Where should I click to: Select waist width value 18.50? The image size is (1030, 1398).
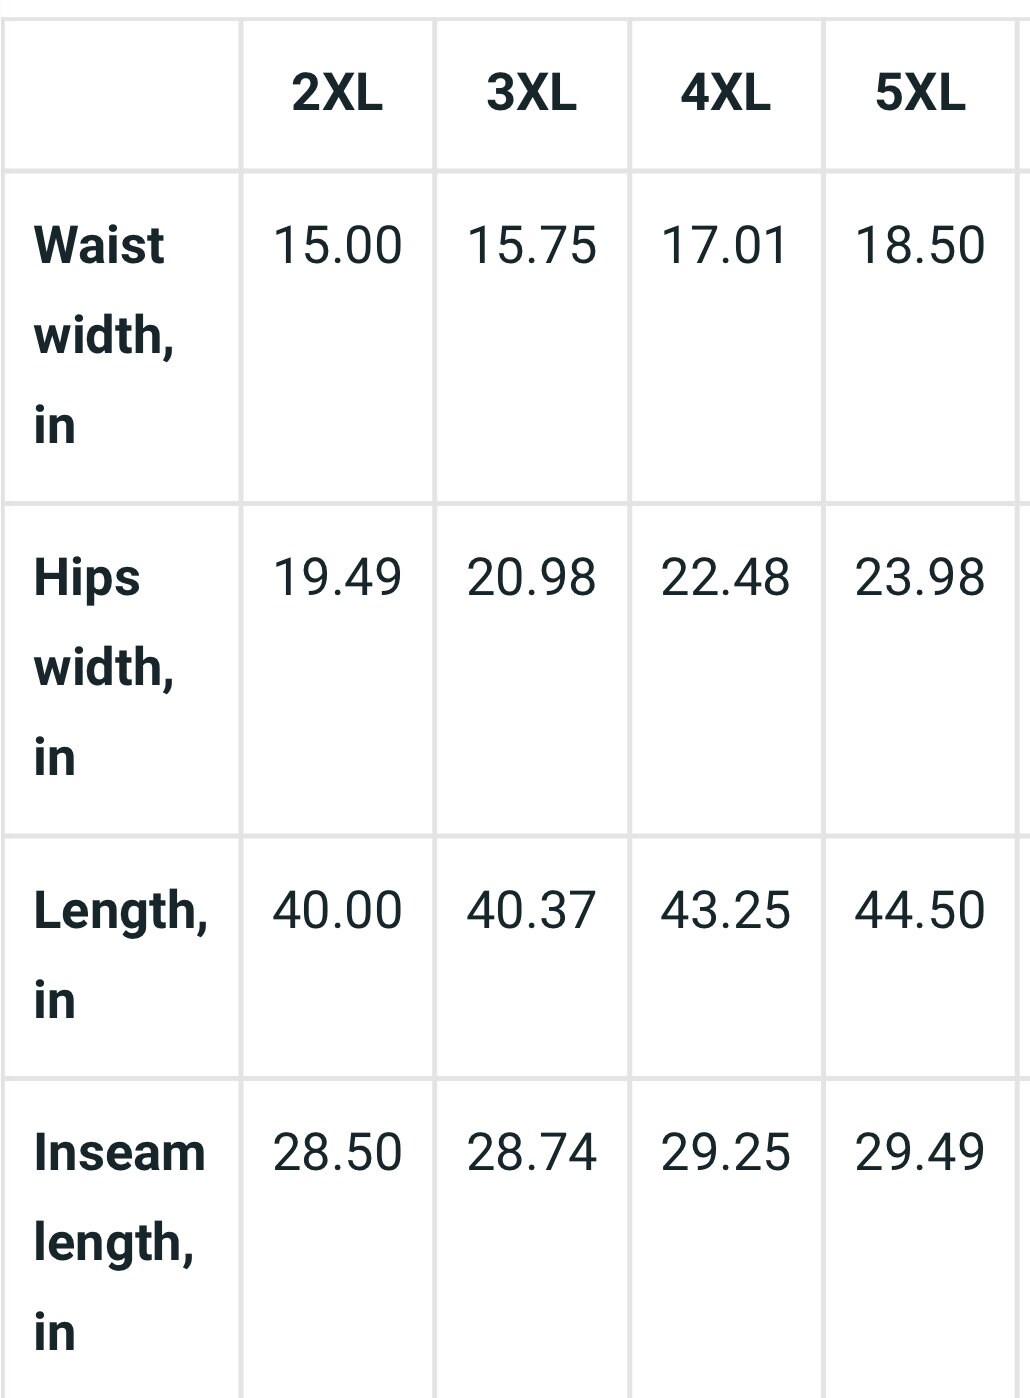coord(920,246)
